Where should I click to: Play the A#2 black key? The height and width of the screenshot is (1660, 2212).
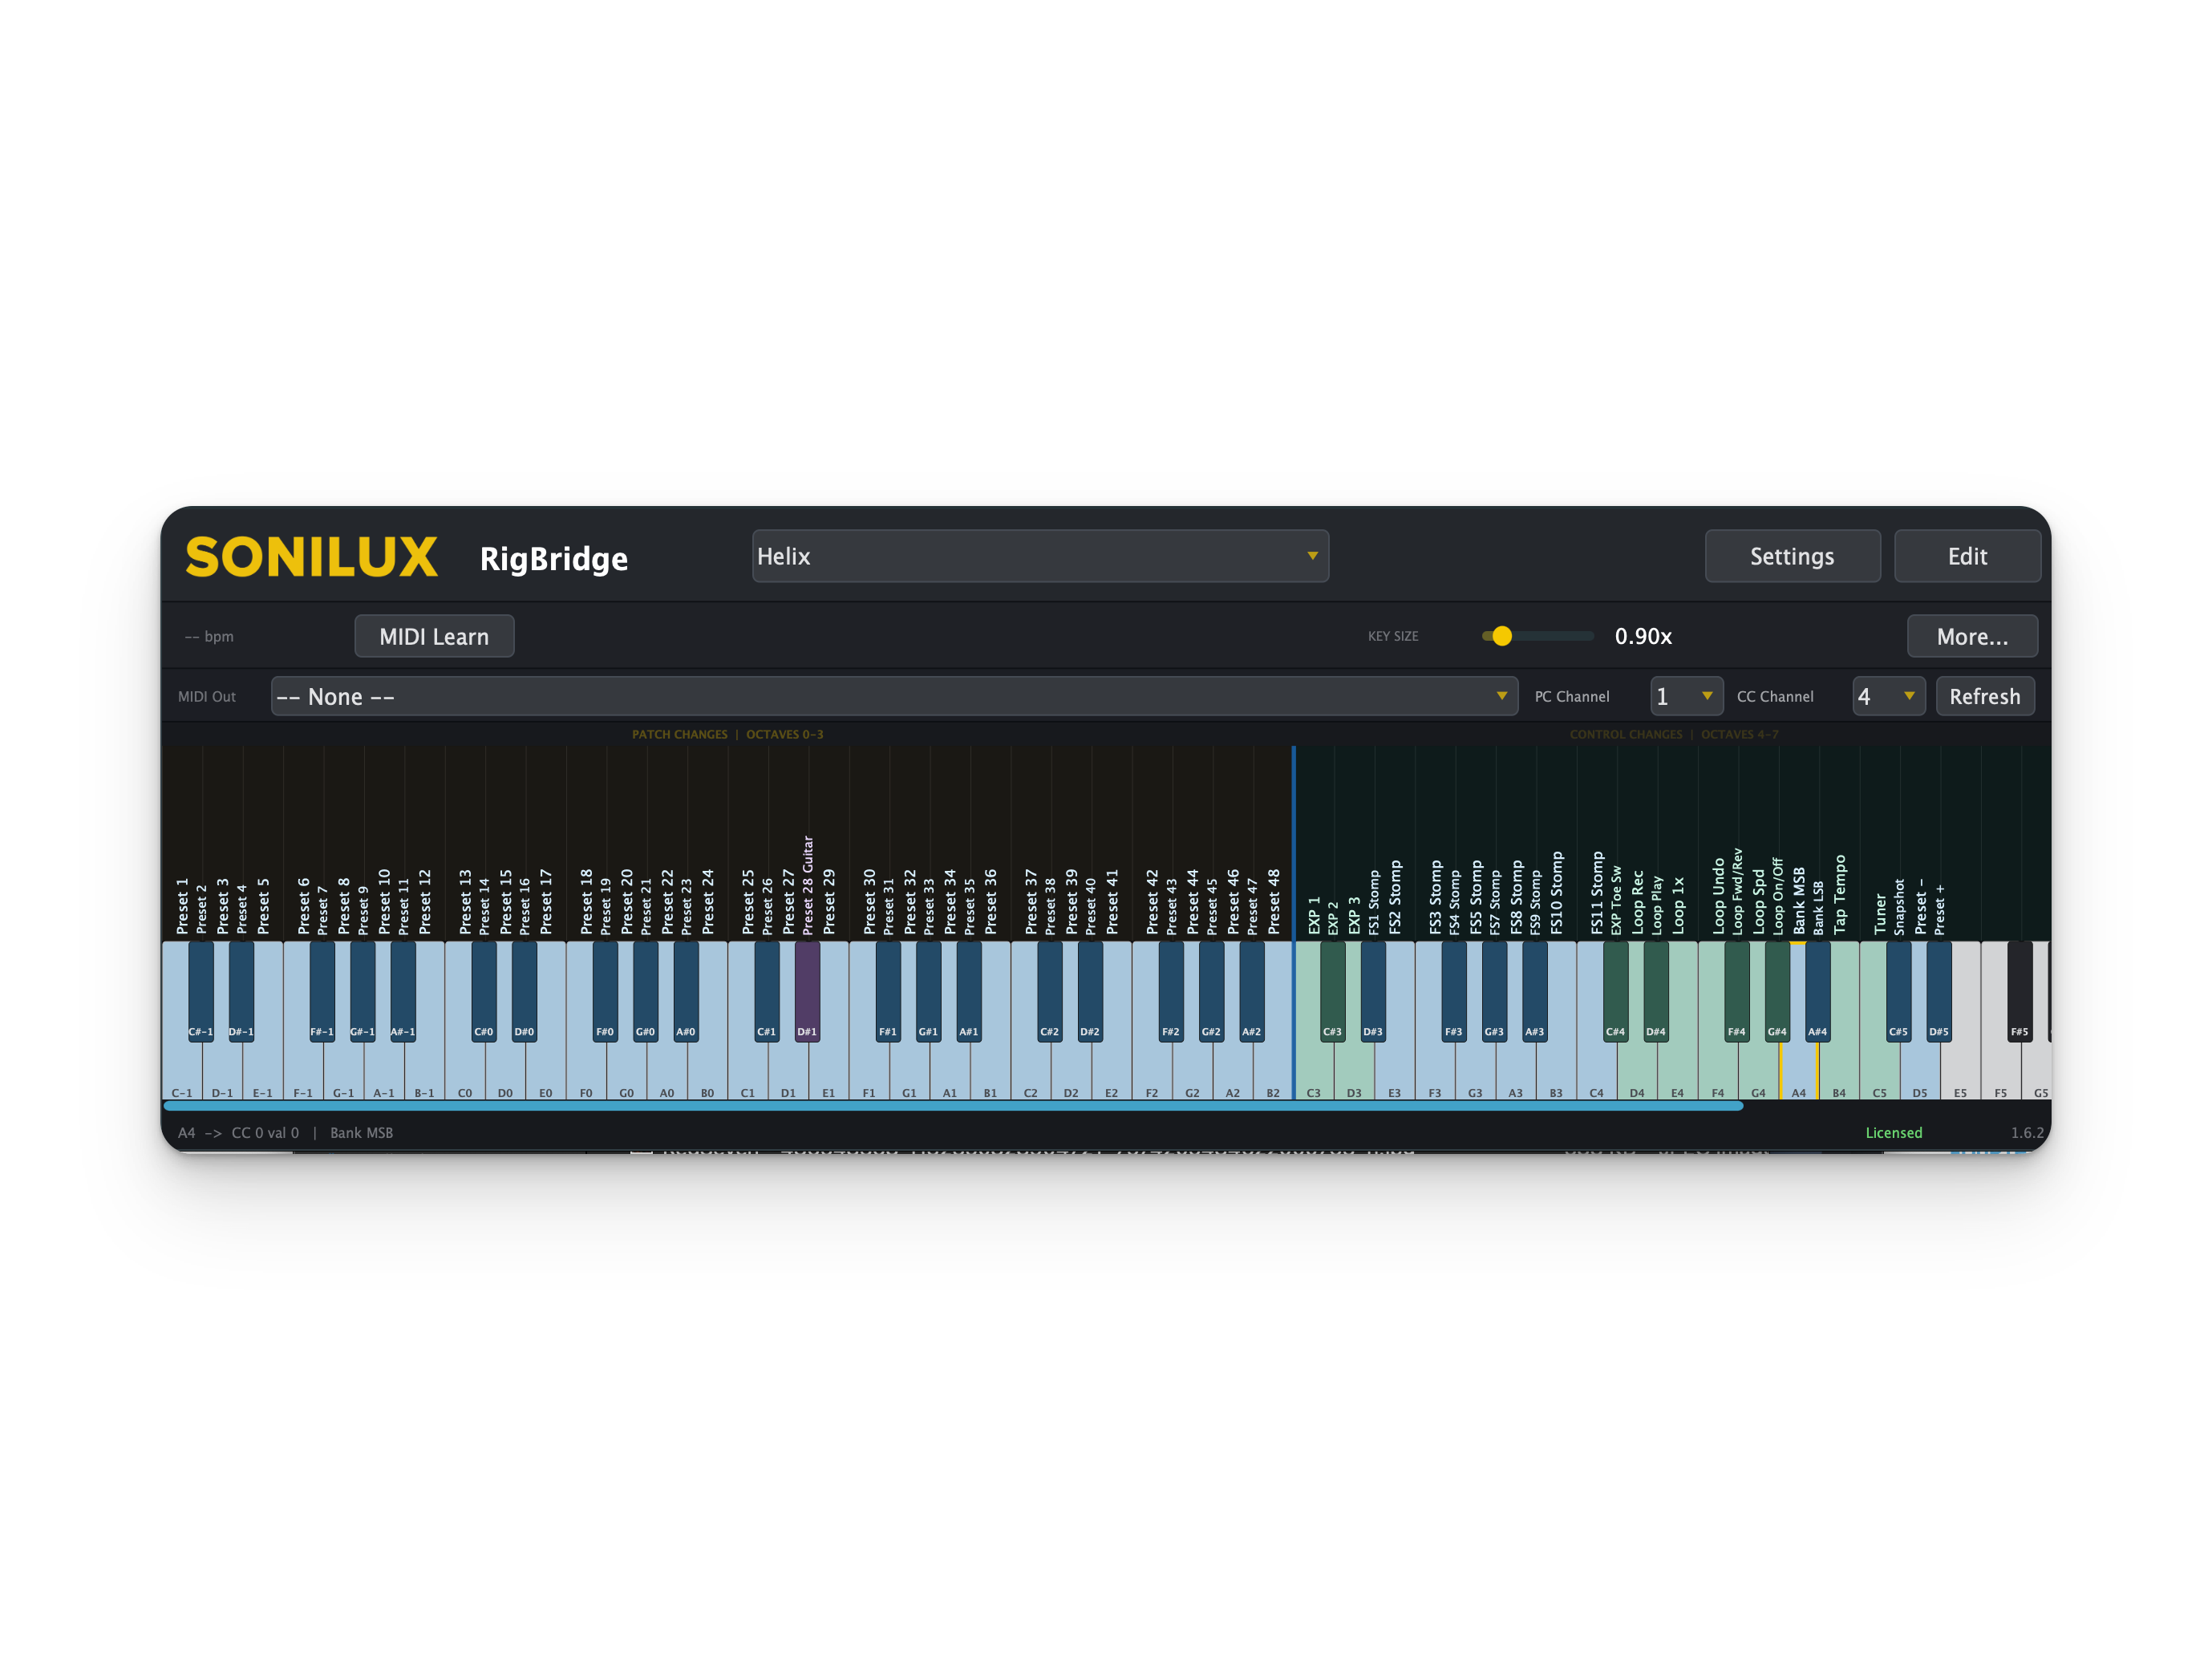pyautogui.click(x=1252, y=990)
